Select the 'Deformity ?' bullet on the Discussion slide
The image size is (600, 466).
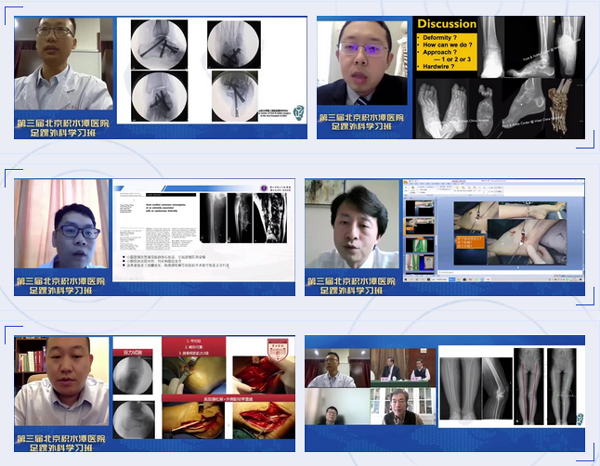click(440, 37)
